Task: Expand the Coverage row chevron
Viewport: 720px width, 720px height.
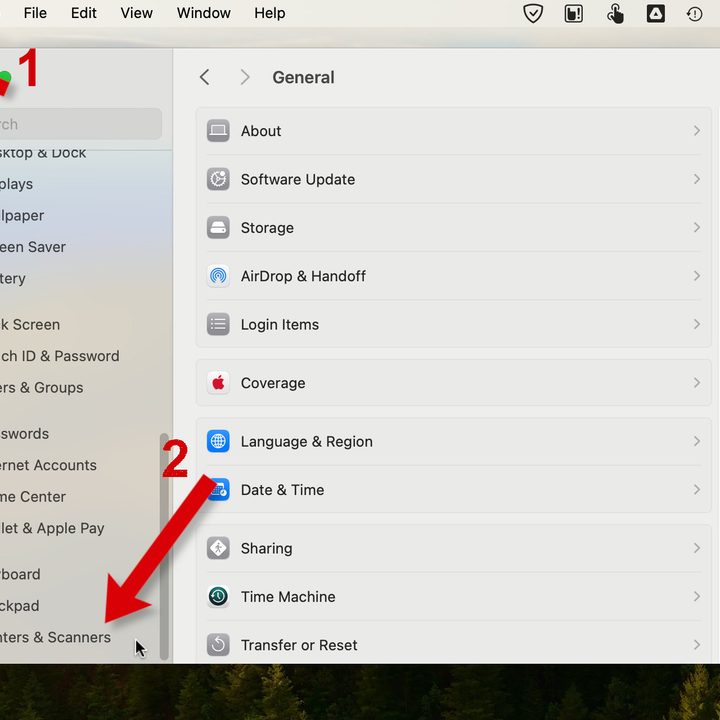Action: [x=697, y=383]
